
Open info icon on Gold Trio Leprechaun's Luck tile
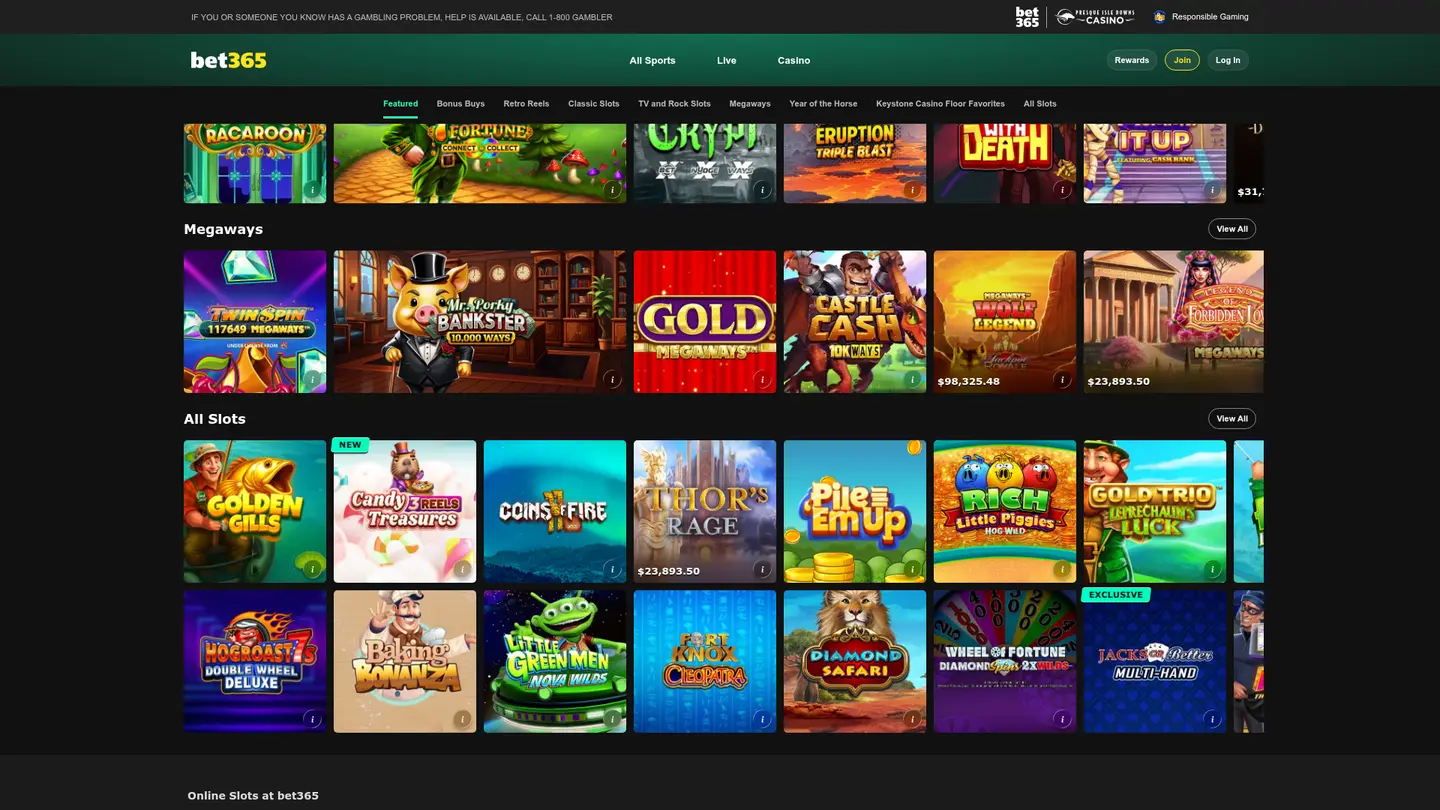(x=1212, y=569)
